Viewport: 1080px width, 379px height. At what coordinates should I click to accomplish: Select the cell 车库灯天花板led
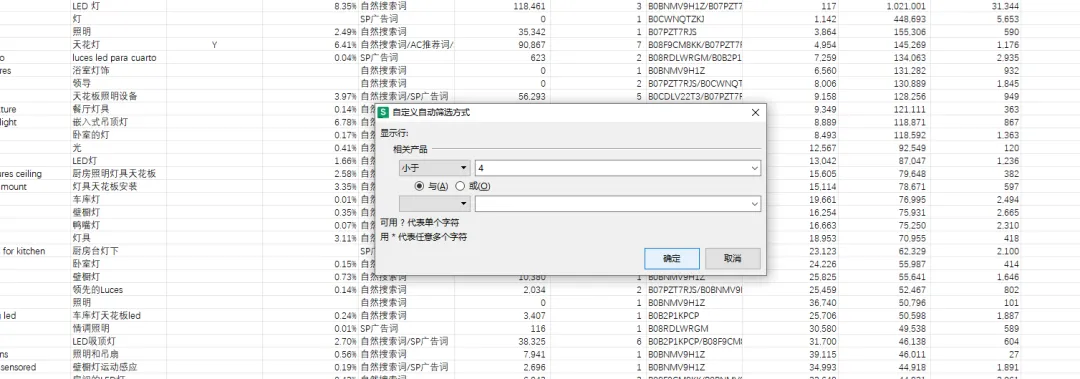click(107, 316)
